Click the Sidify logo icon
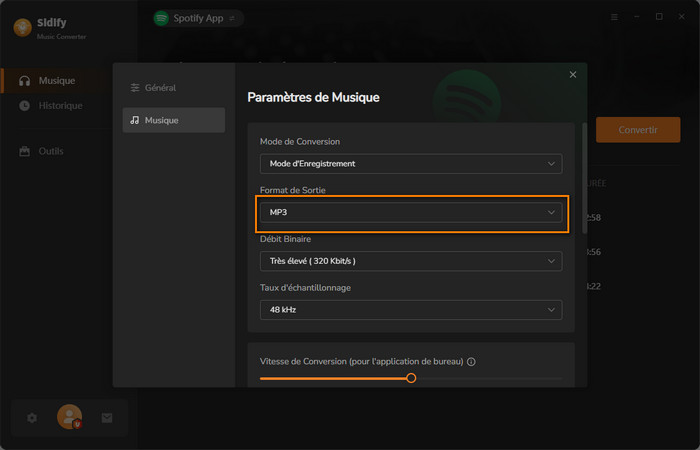The width and height of the screenshot is (700, 450). tap(22, 27)
